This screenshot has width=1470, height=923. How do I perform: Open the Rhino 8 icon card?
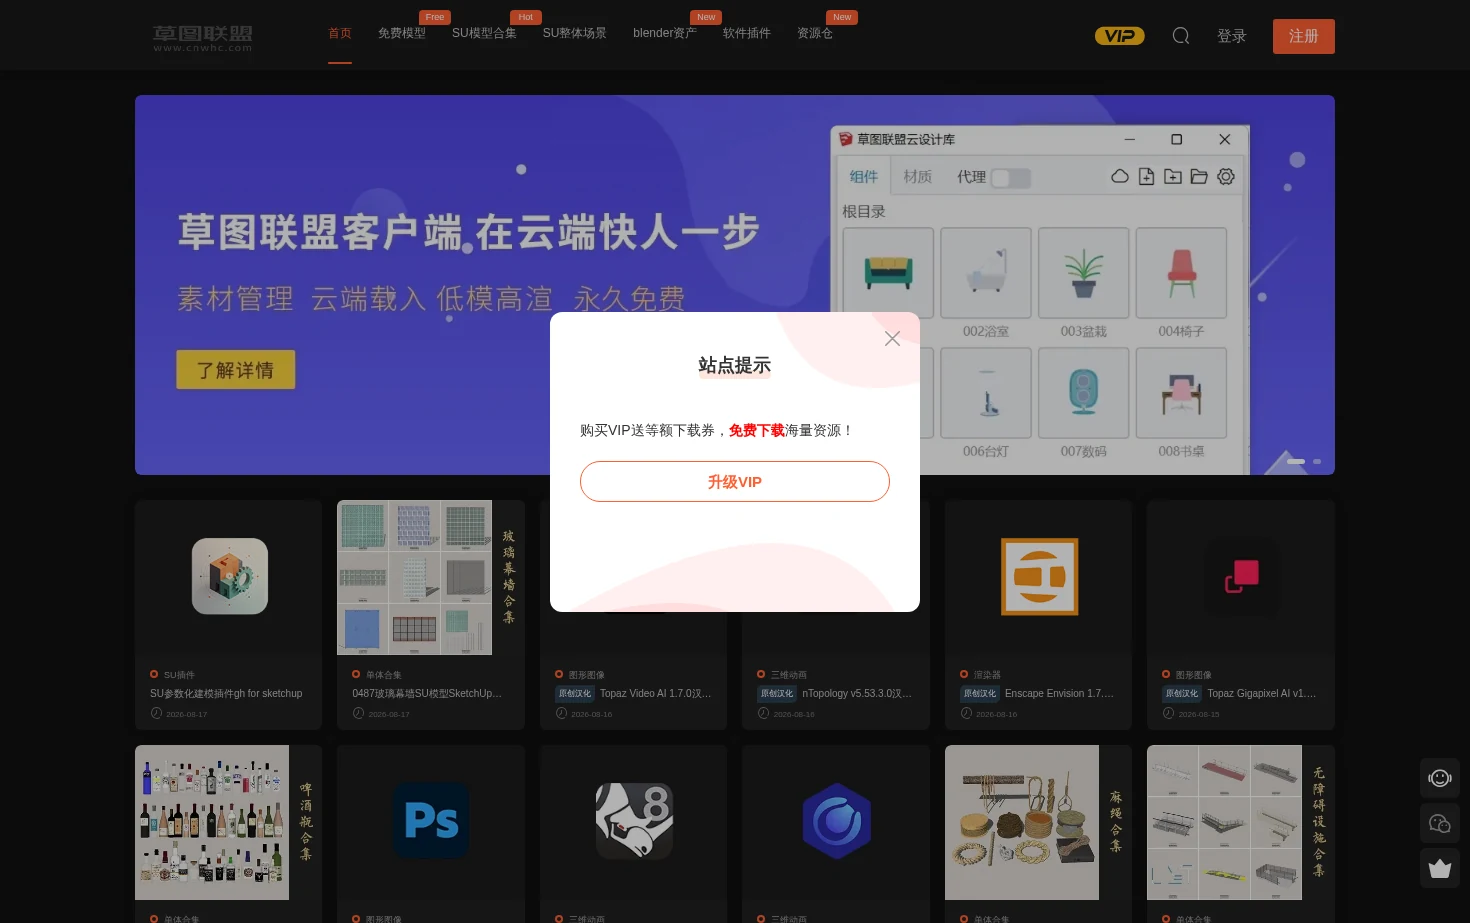(x=634, y=821)
